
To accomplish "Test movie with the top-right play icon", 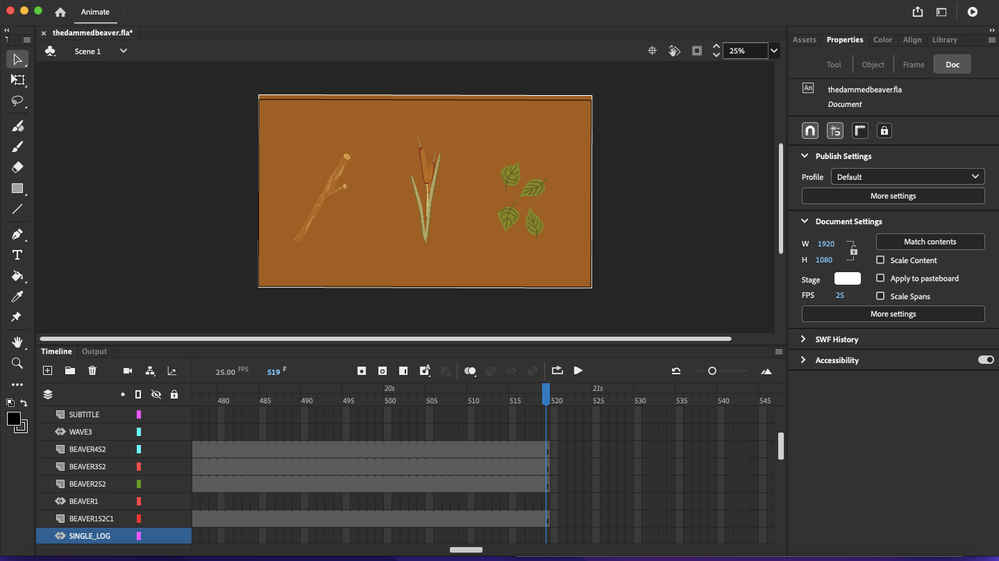I will pos(972,11).
